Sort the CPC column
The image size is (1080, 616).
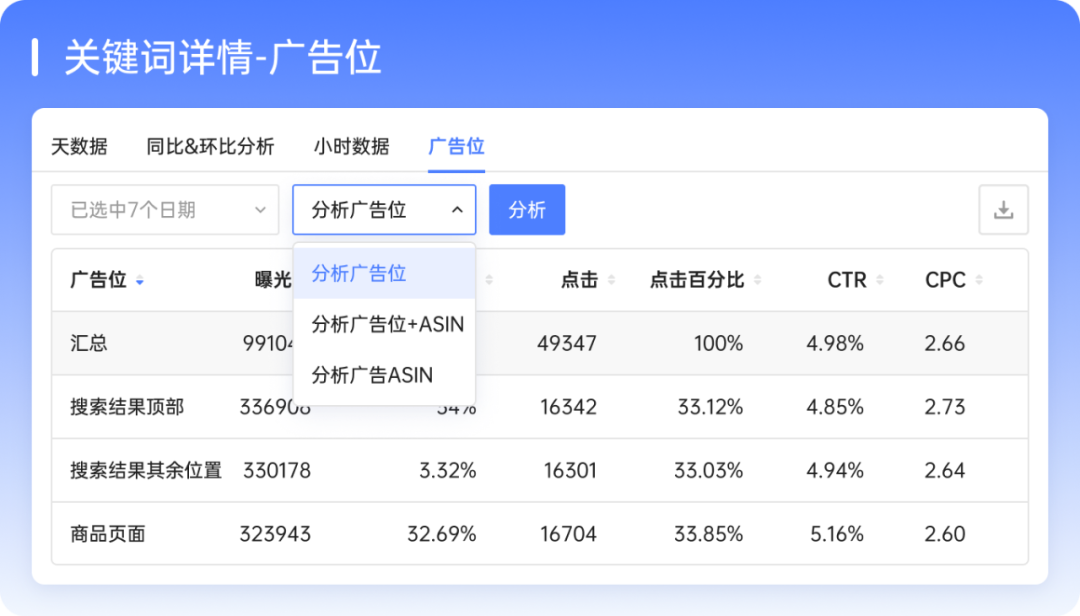pyautogui.click(x=980, y=281)
